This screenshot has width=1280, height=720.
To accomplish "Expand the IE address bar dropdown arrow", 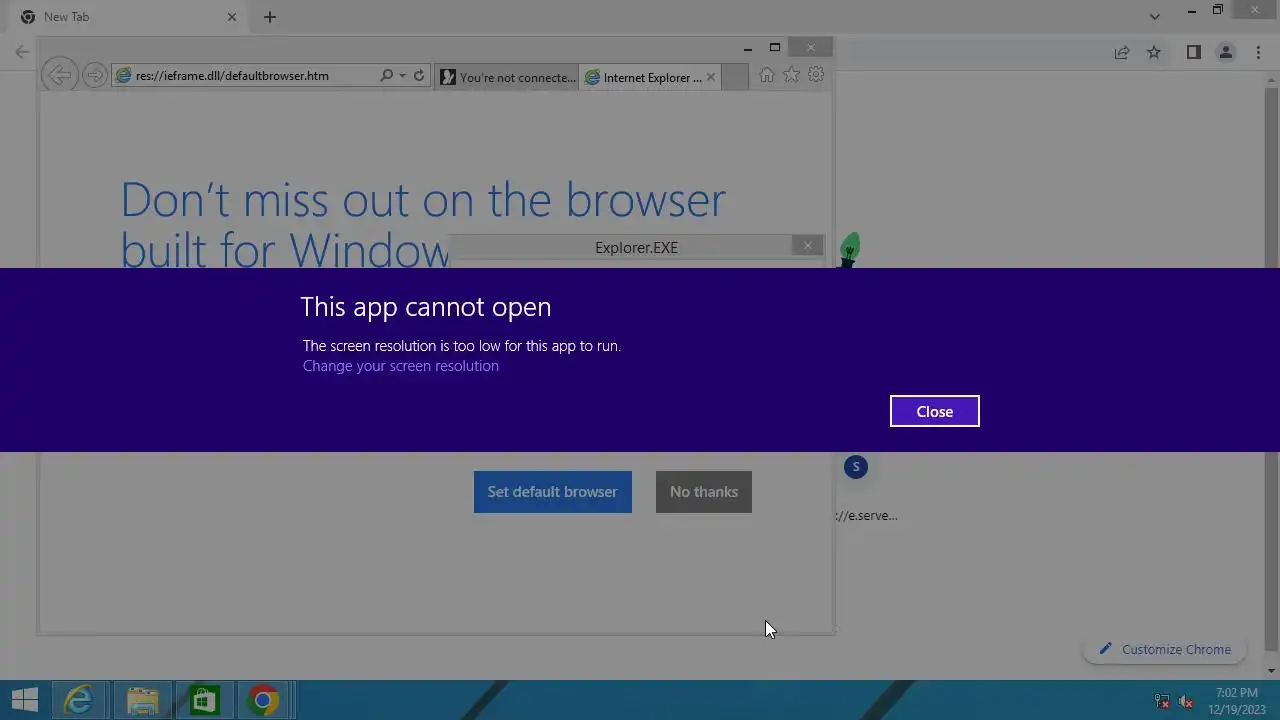I will pos(402,76).
